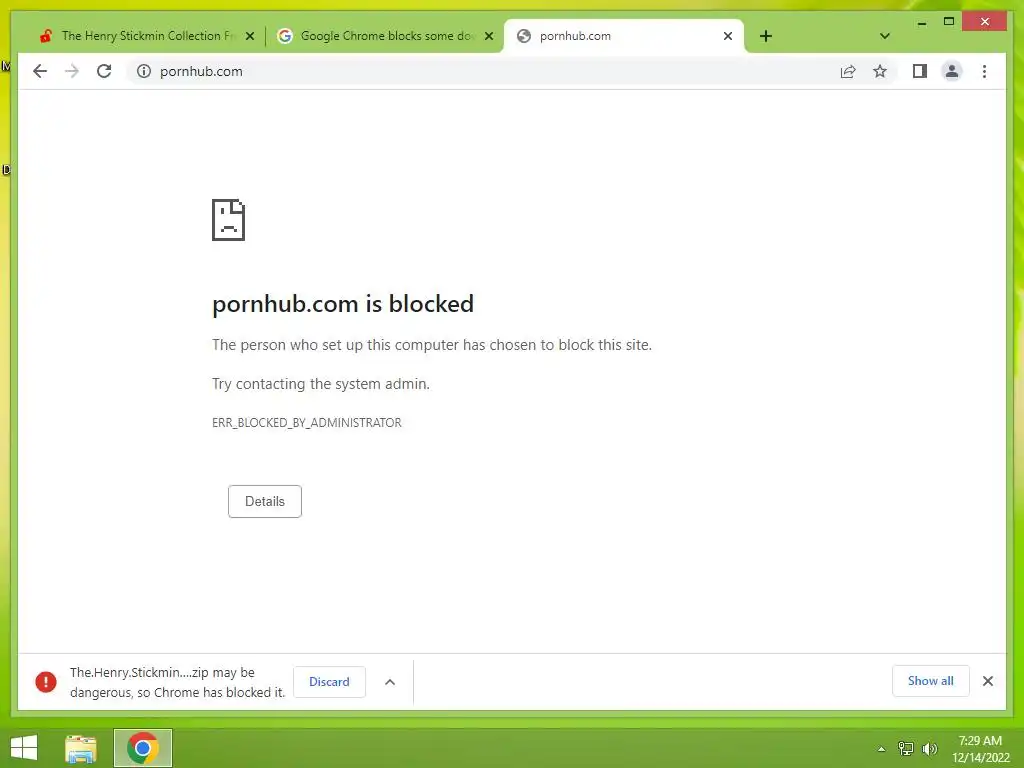Click the ERR_BLOCKED_BY_ADMINISTRATOR error code
The height and width of the screenshot is (768, 1024).
coord(306,423)
